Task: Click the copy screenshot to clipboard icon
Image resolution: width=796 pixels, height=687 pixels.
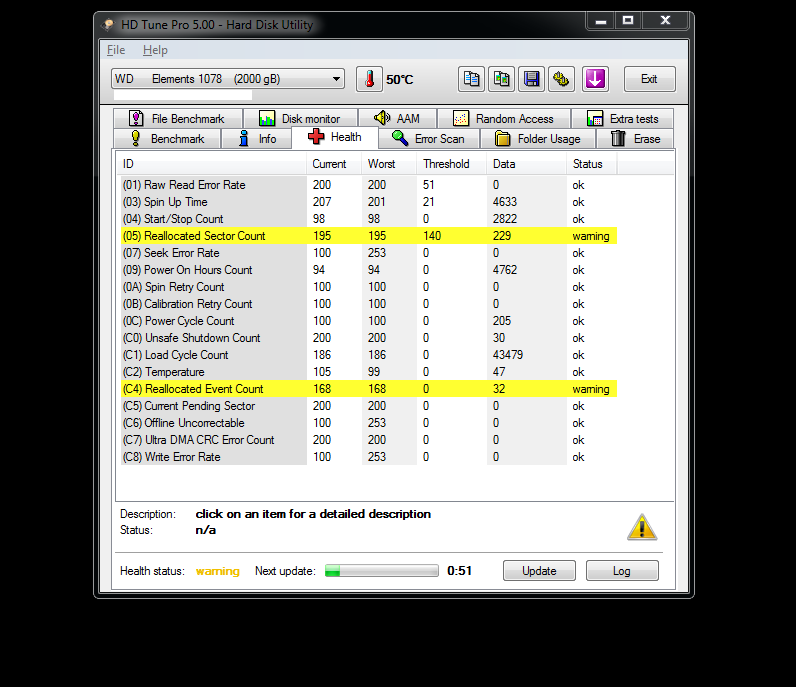Action: click(x=502, y=79)
